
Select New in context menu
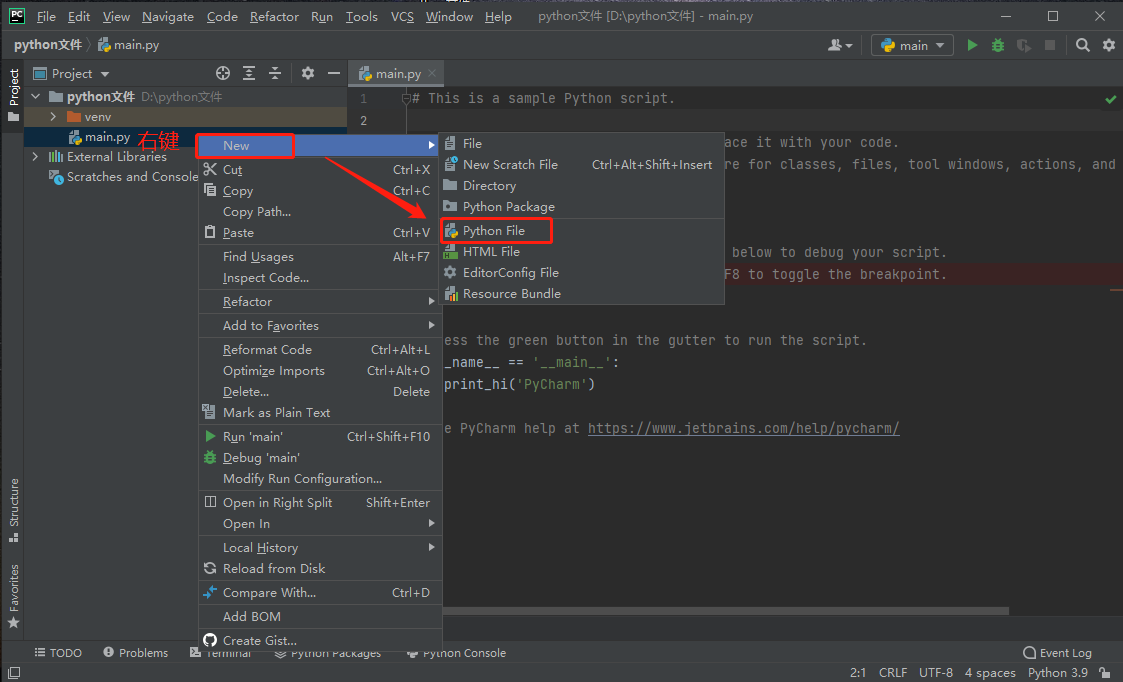pyautogui.click(x=320, y=145)
